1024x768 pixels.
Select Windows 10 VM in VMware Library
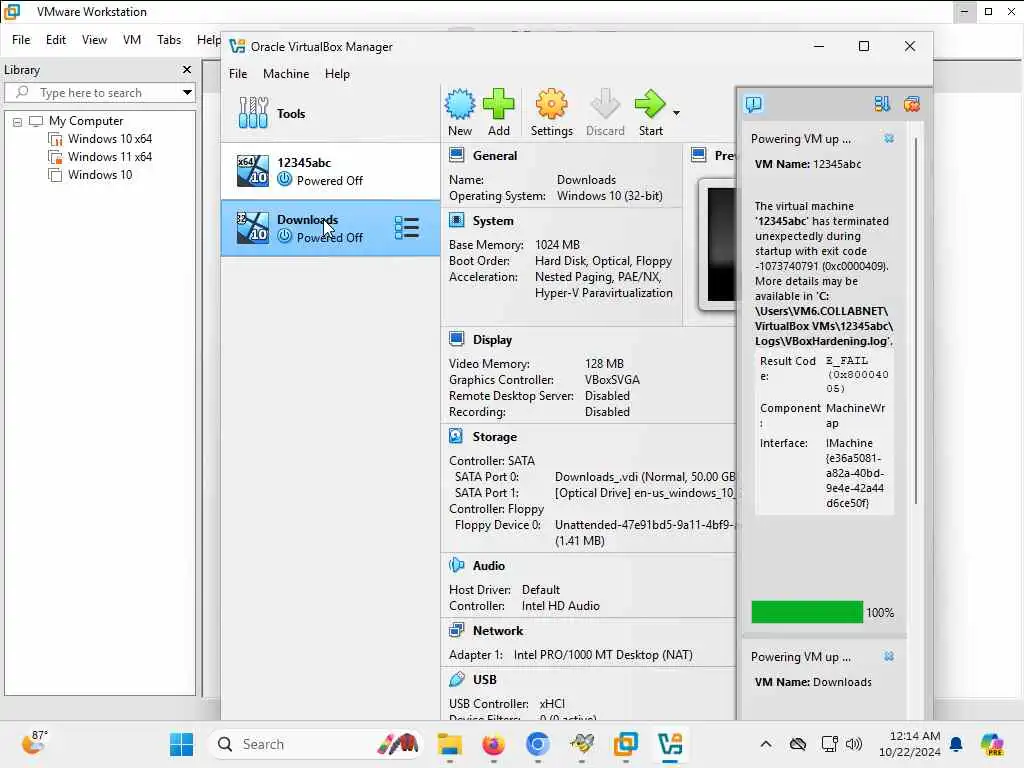[91, 175]
